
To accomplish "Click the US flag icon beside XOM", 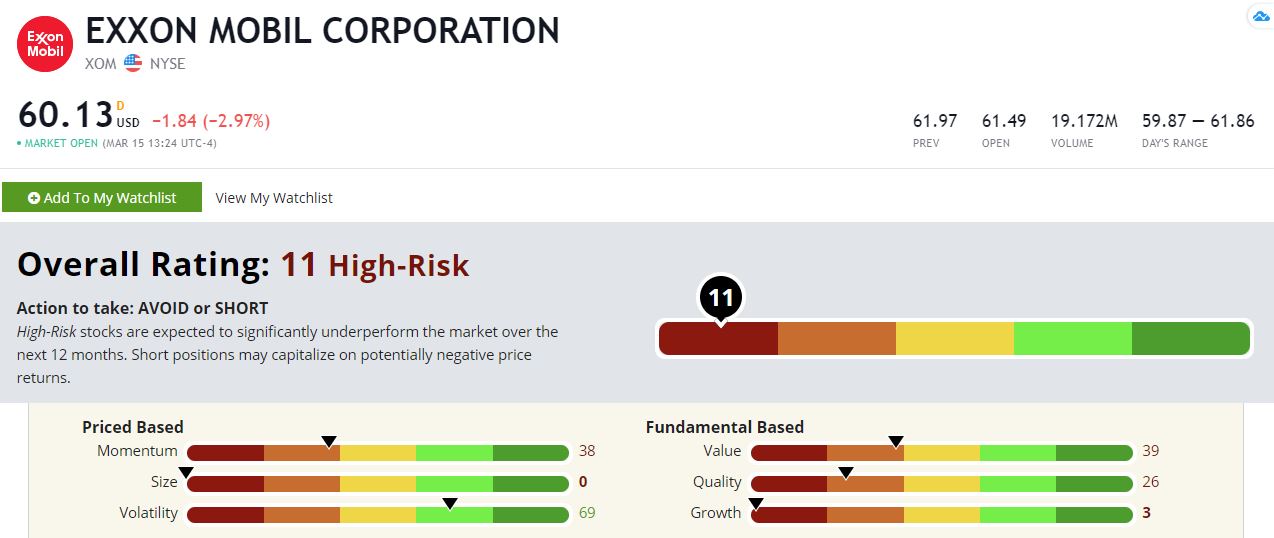I will click(133, 63).
